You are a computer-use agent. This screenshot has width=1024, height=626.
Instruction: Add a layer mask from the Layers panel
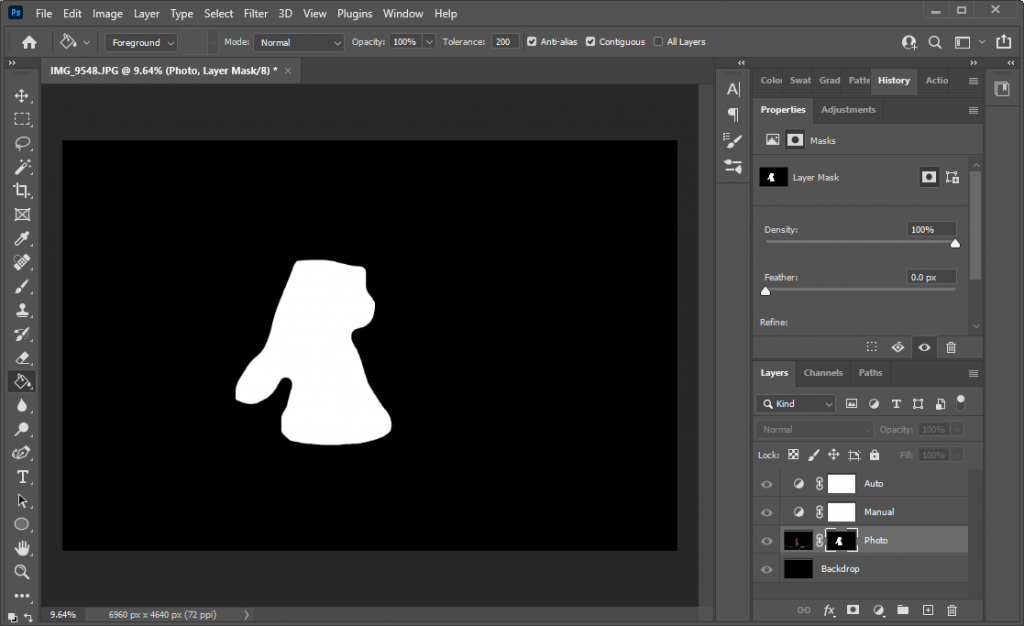(x=853, y=610)
